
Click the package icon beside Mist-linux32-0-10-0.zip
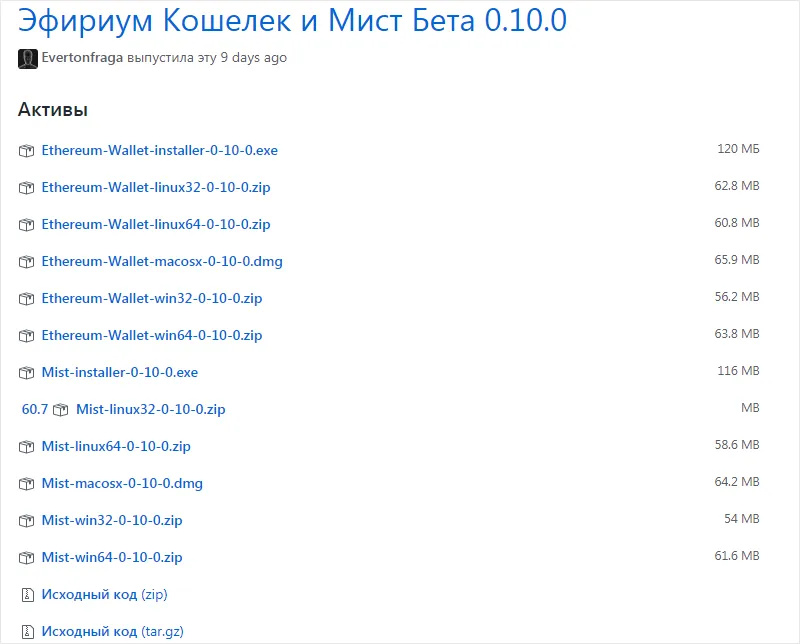click(60, 408)
